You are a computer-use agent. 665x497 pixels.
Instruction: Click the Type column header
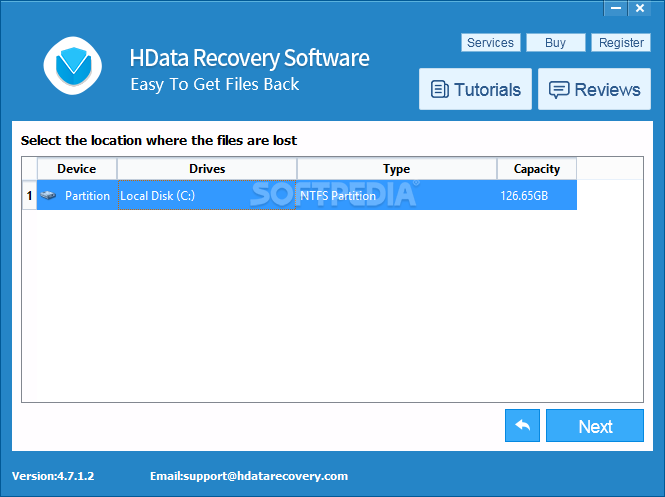click(397, 169)
